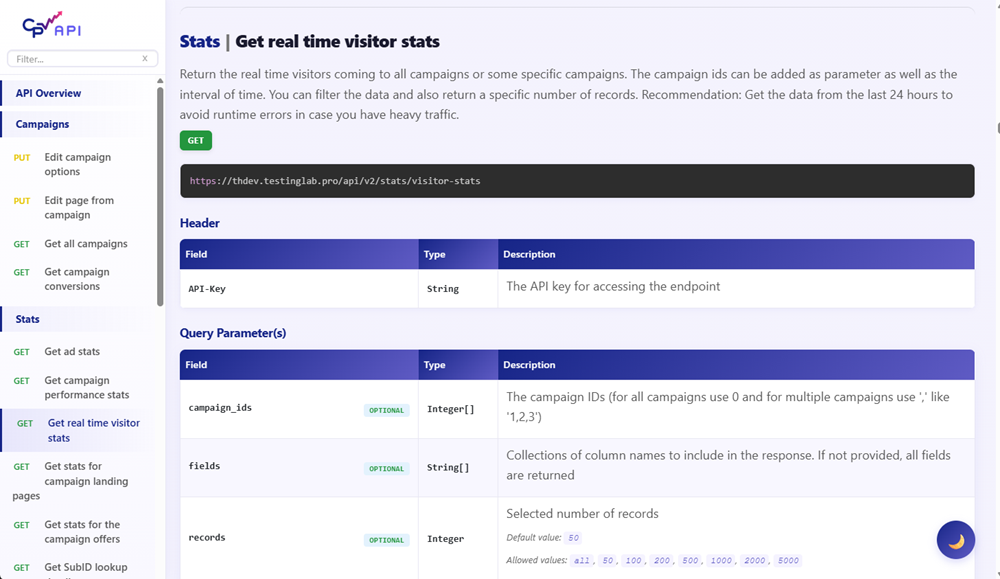Clear the filter field using the x icon
Screen dimensions: 1000x579
click(147, 59)
